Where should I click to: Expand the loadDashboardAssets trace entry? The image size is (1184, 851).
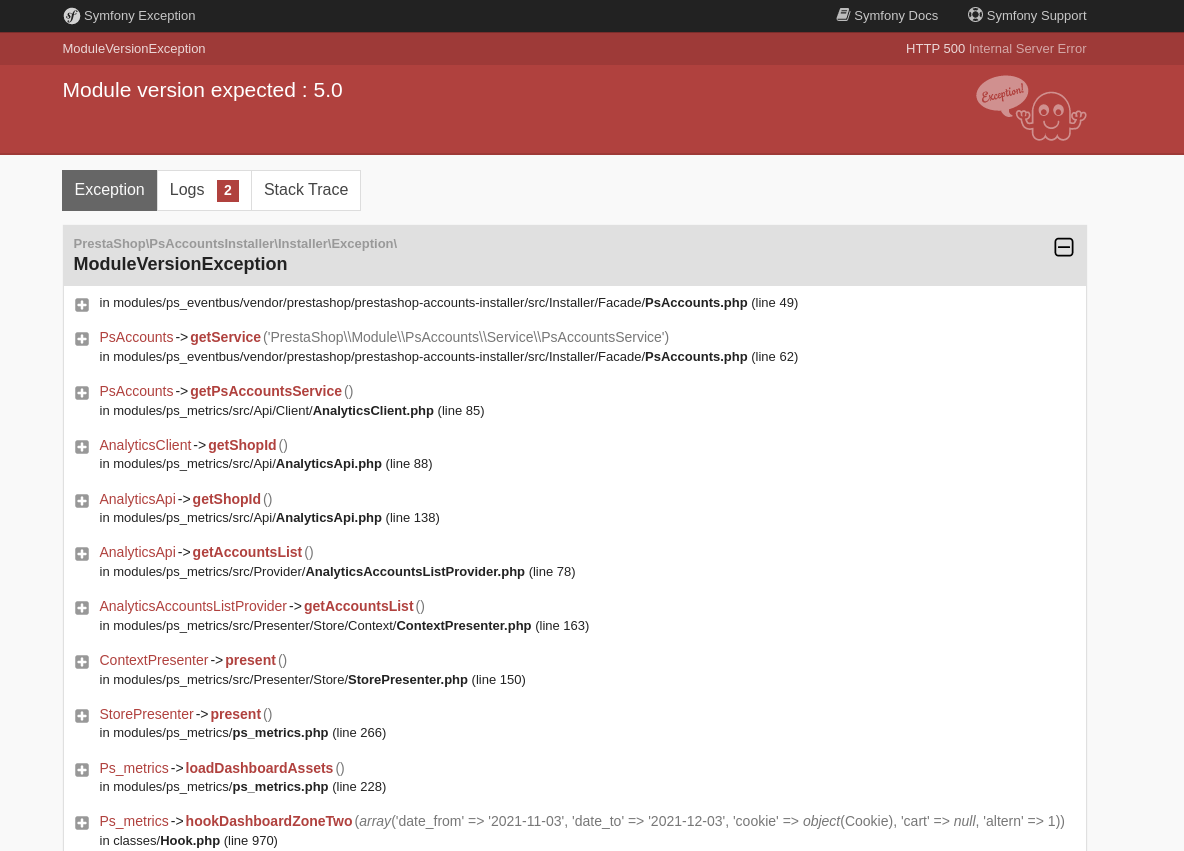click(82, 769)
